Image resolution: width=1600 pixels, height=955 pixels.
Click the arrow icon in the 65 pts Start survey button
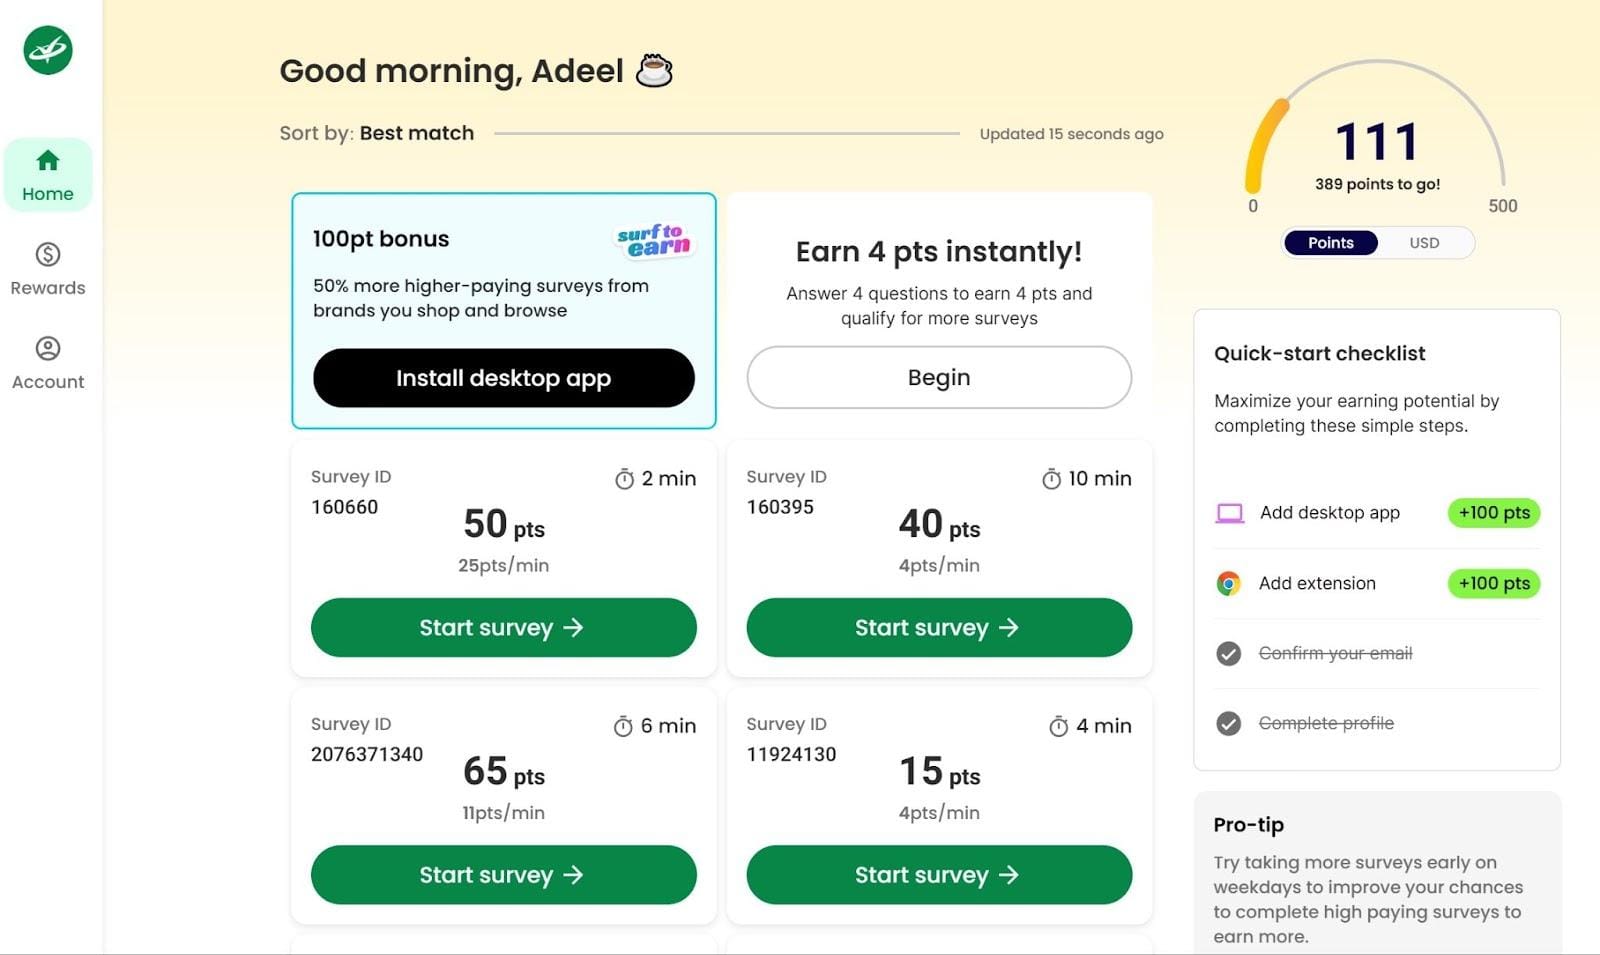(575, 875)
